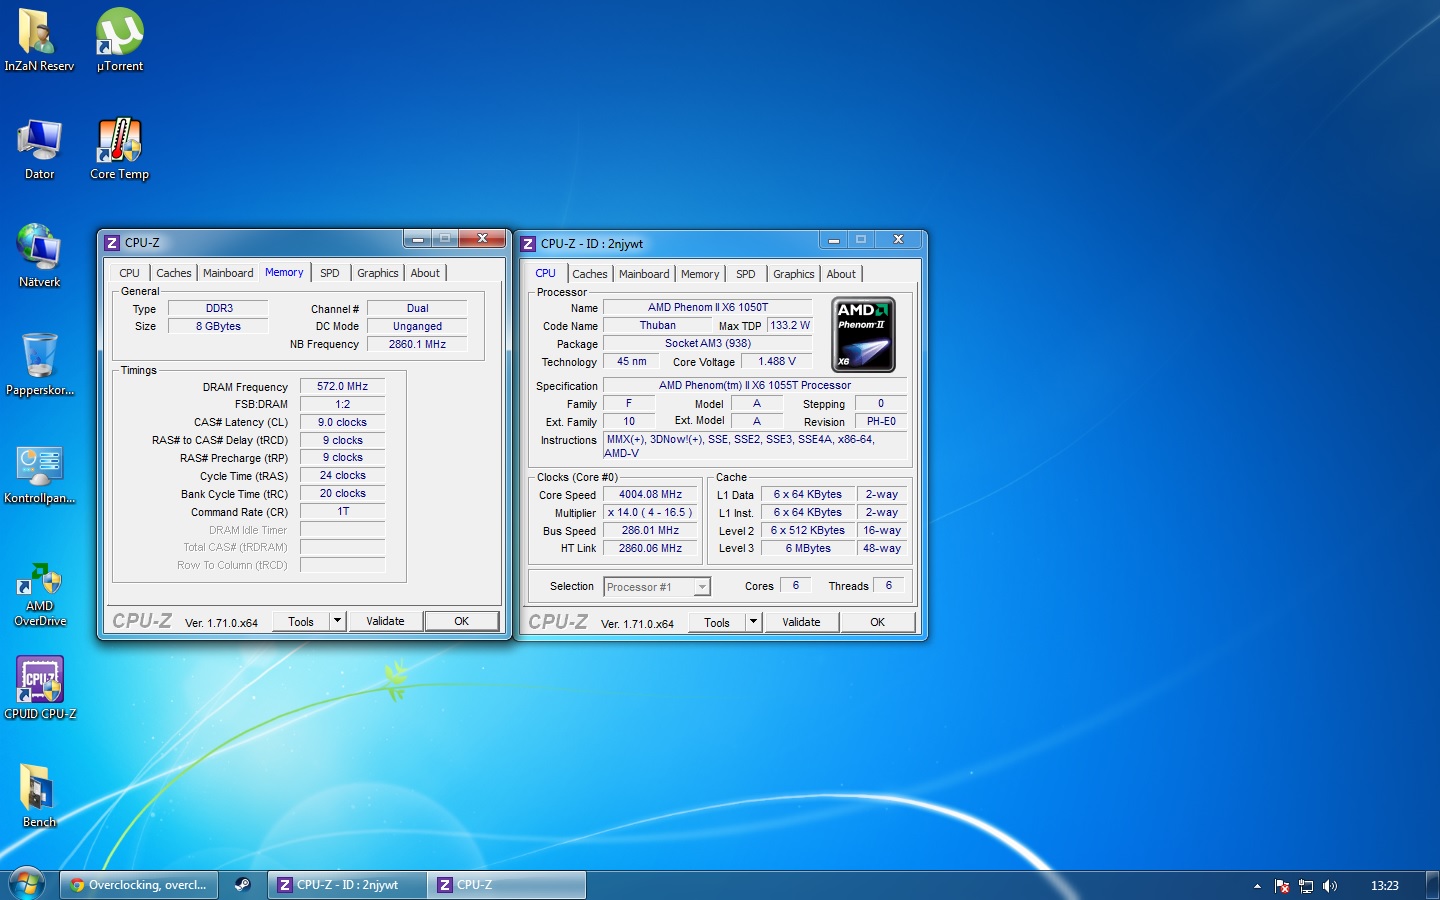Click Validate in the Memory CPU-Z window
This screenshot has height=900, width=1440.
(x=385, y=621)
